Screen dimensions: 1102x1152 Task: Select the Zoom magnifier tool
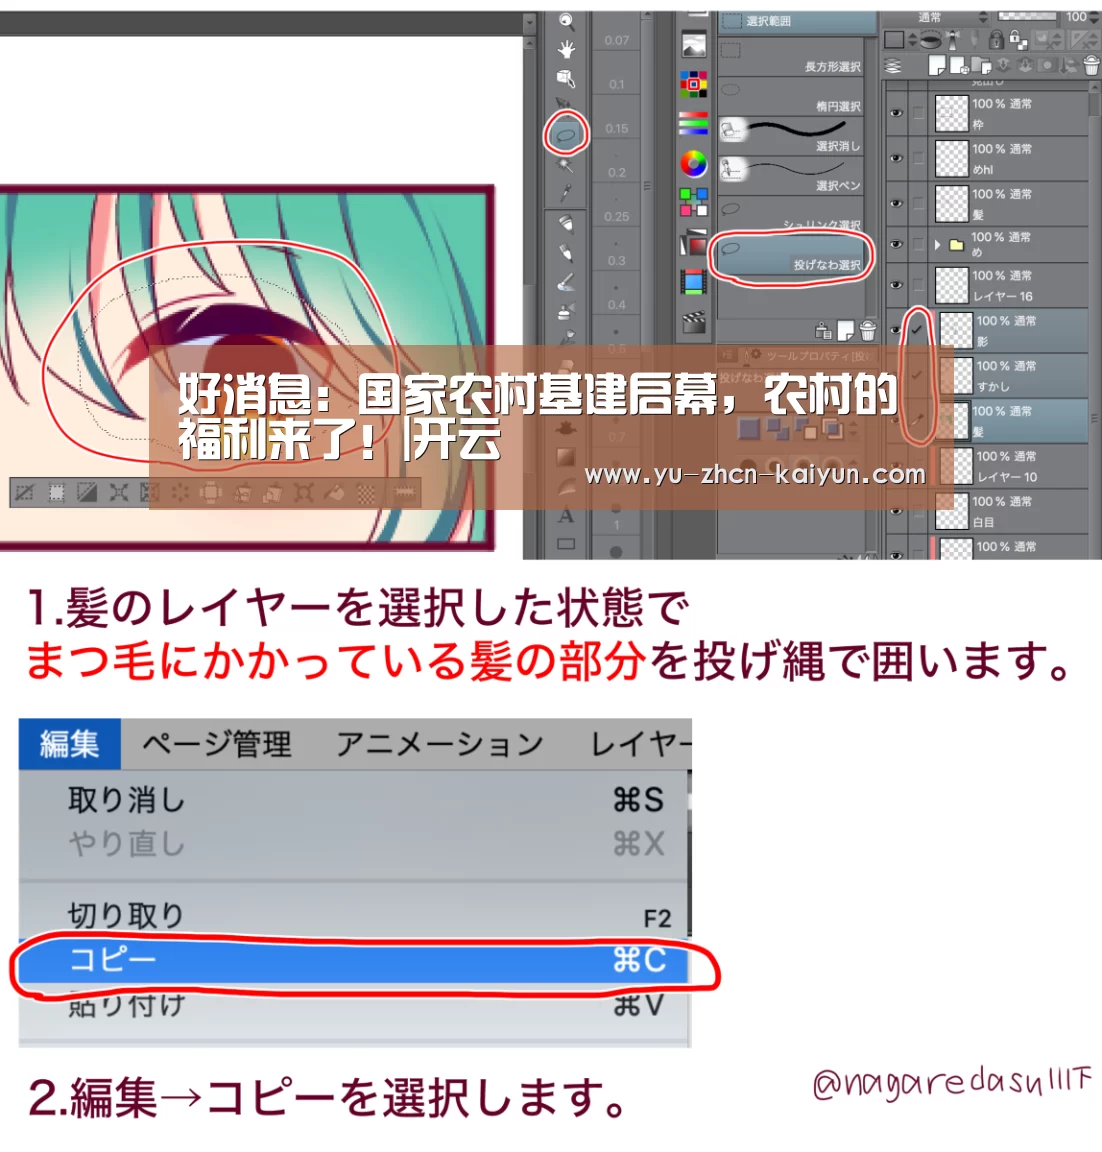pos(566,21)
